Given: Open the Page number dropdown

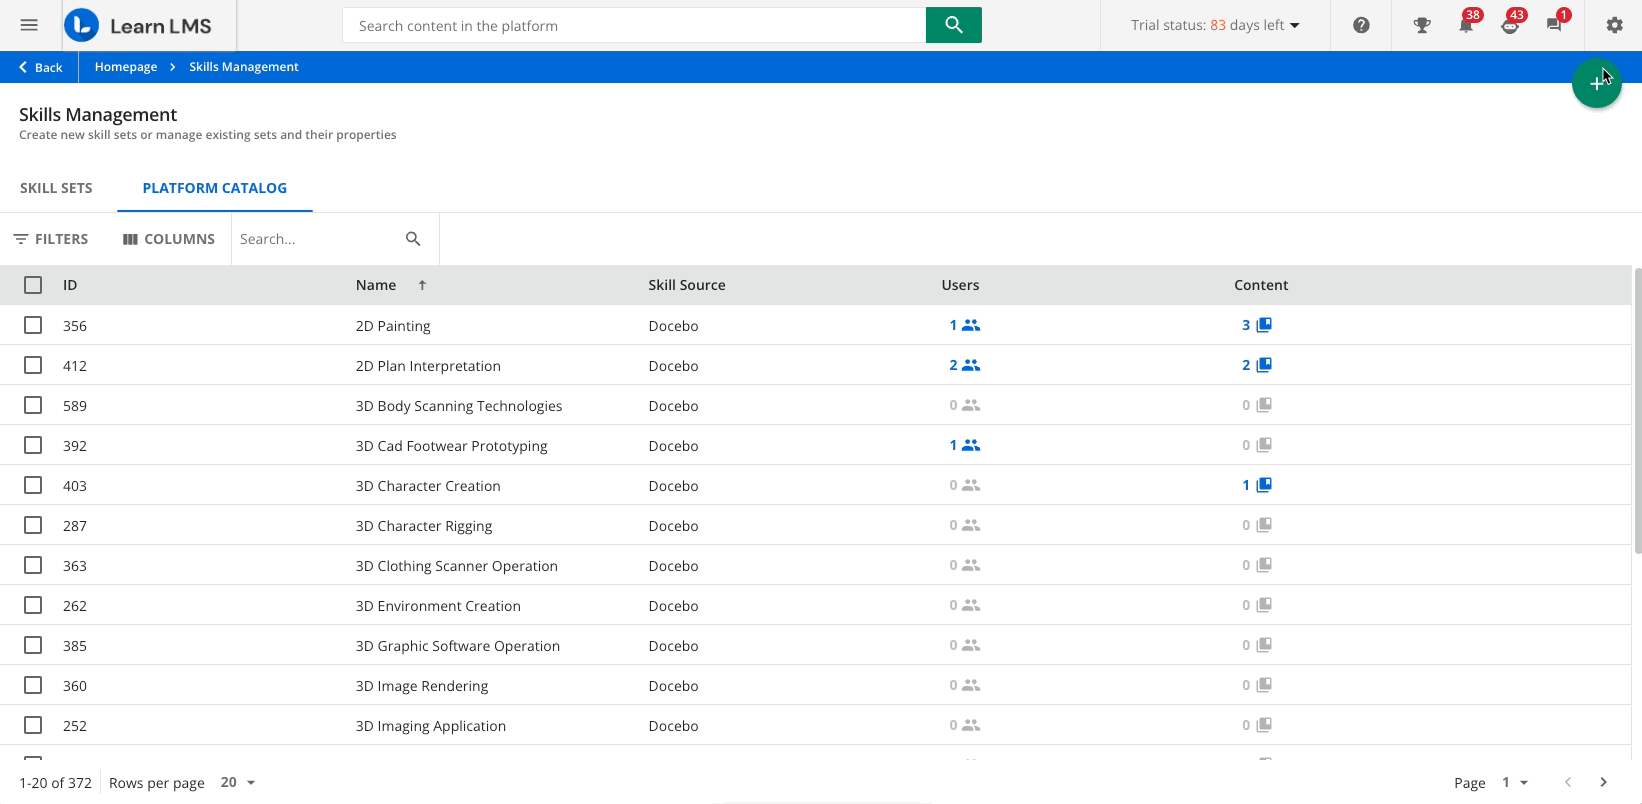Looking at the screenshot, I should [x=1515, y=782].
